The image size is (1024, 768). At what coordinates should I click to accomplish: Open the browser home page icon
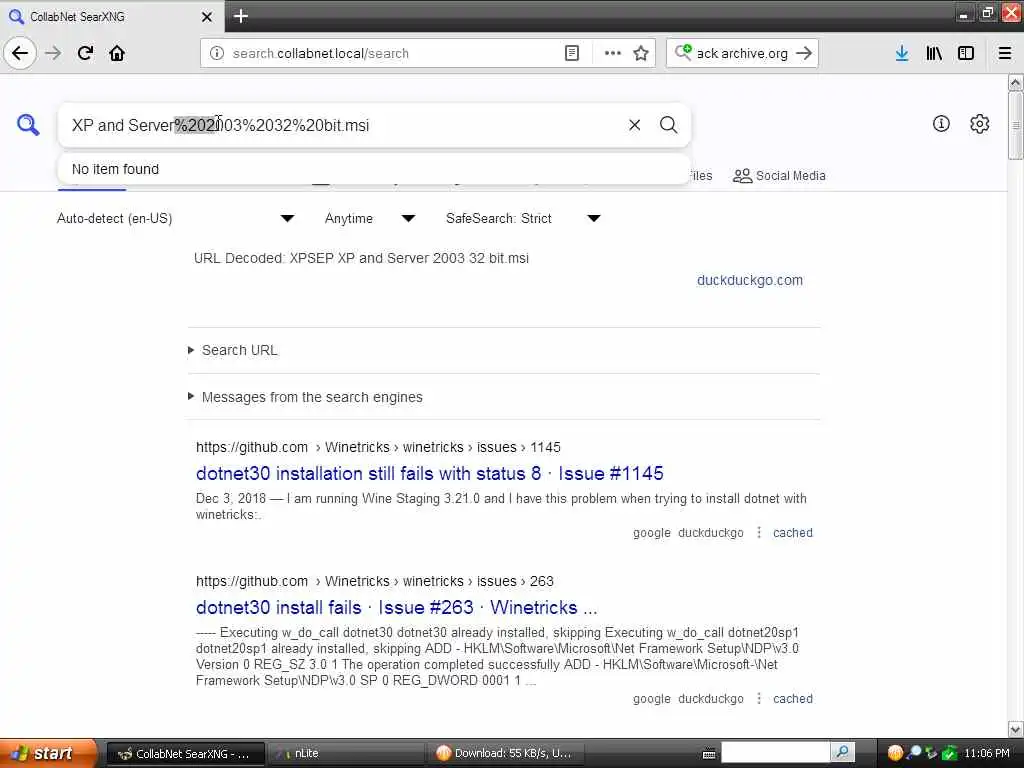point(117,53)
